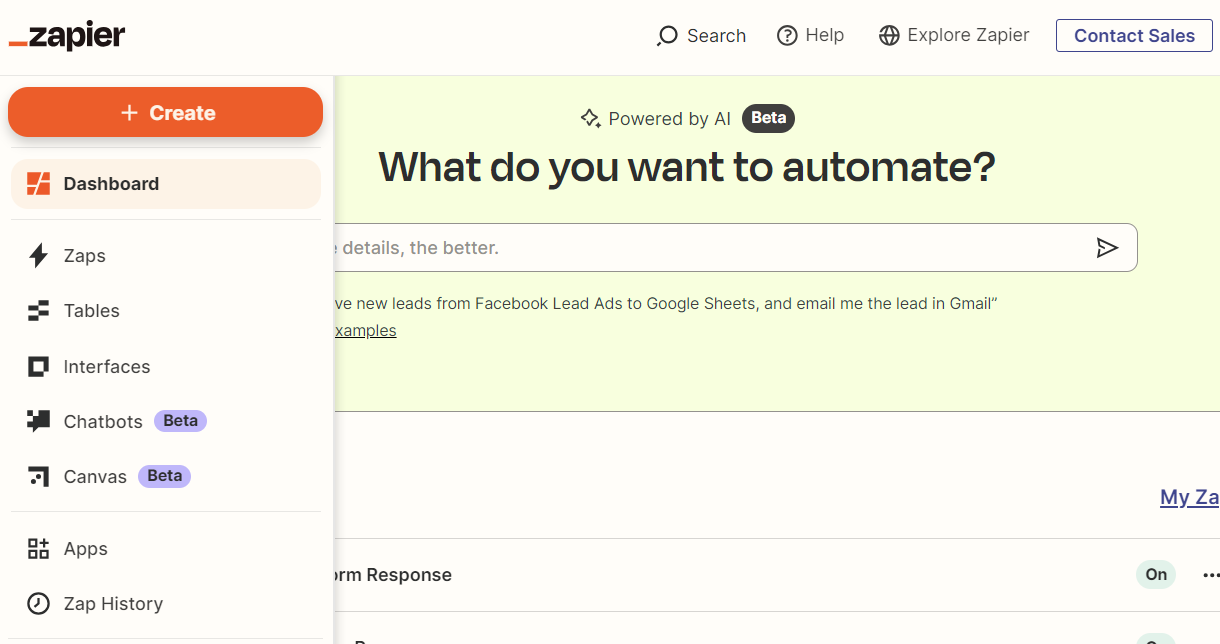Click the Interfaces sidebar icon
The width and height of the screenshot is (1220, 644).
point(38,367)
